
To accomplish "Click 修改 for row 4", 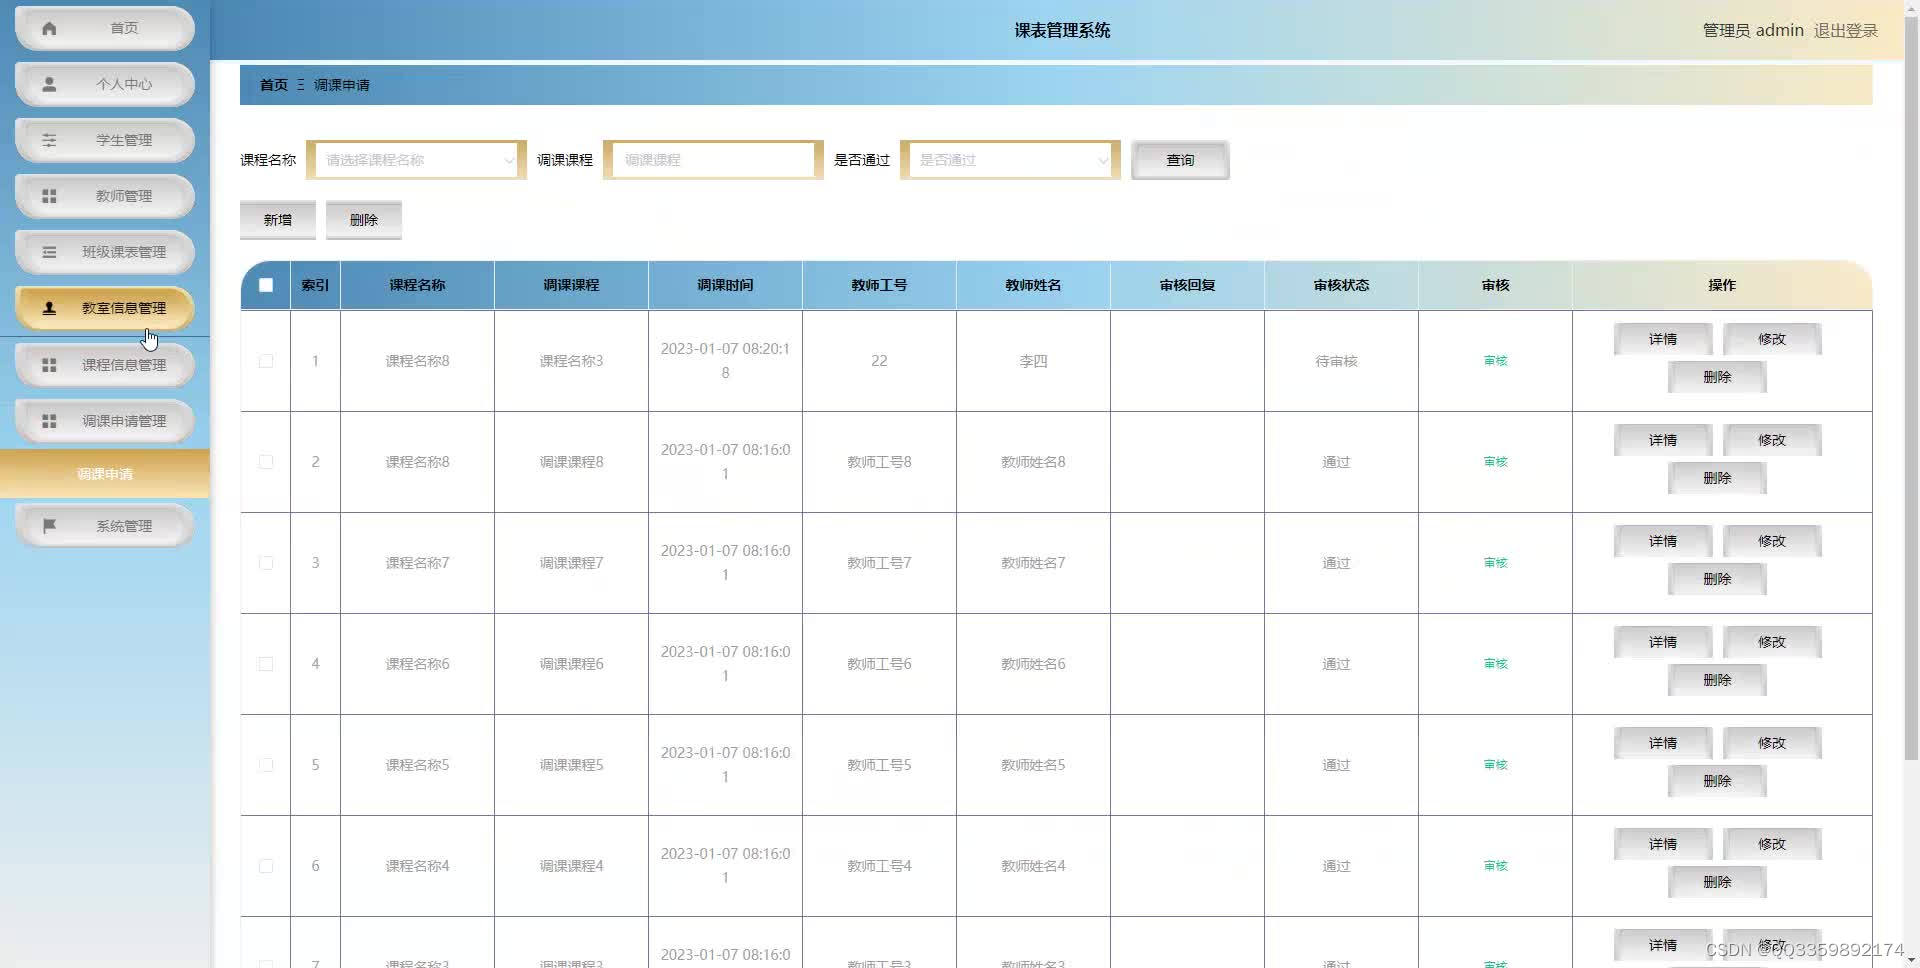I will (1772, 642).
